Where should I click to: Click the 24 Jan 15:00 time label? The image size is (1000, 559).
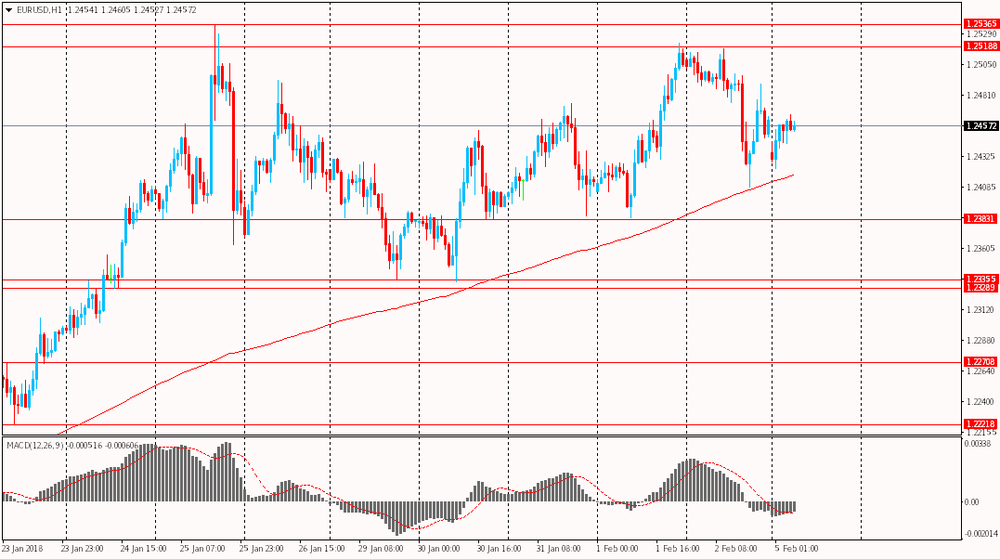[143, 548]
